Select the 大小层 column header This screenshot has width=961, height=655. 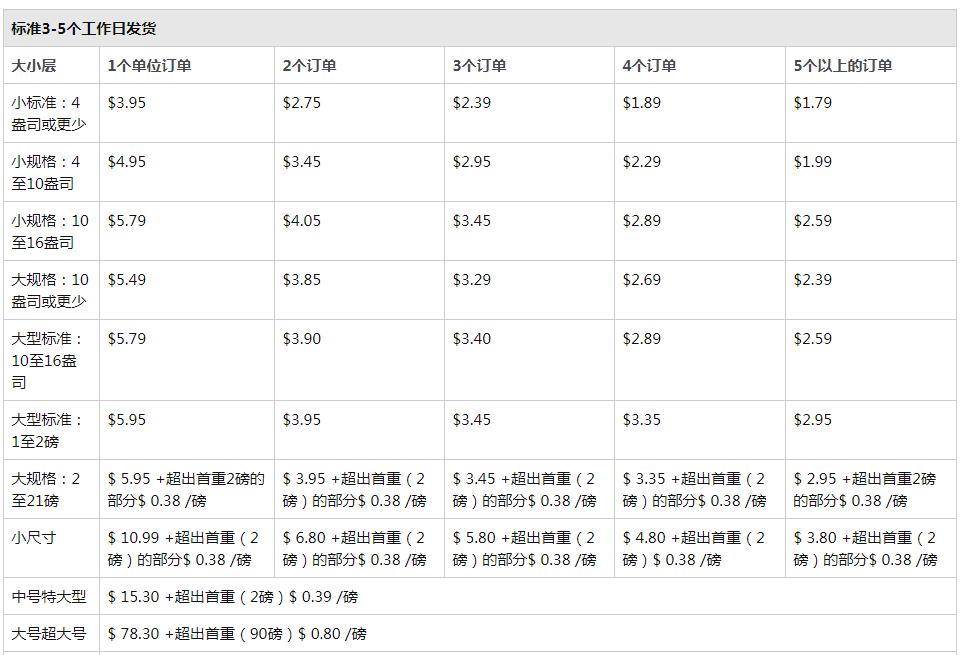point(34,66)
